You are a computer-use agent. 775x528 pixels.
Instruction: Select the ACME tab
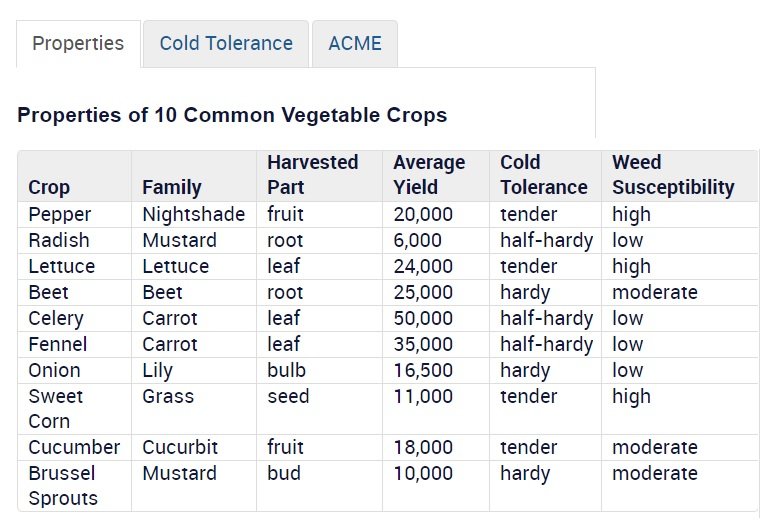point(354,44)
